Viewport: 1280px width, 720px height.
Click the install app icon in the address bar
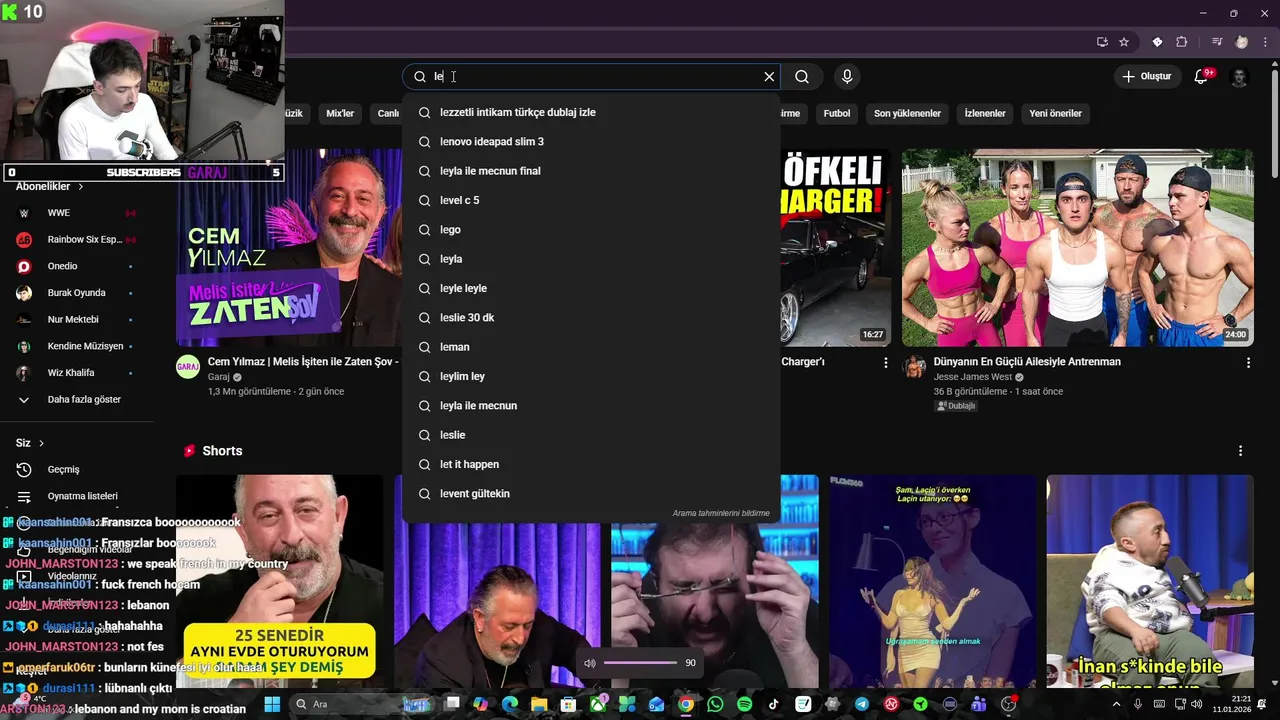pyautogui.click(x=1102, y=42)
